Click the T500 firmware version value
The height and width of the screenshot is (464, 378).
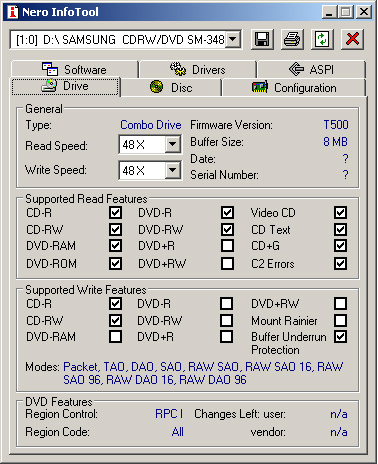tap(336, 125)
